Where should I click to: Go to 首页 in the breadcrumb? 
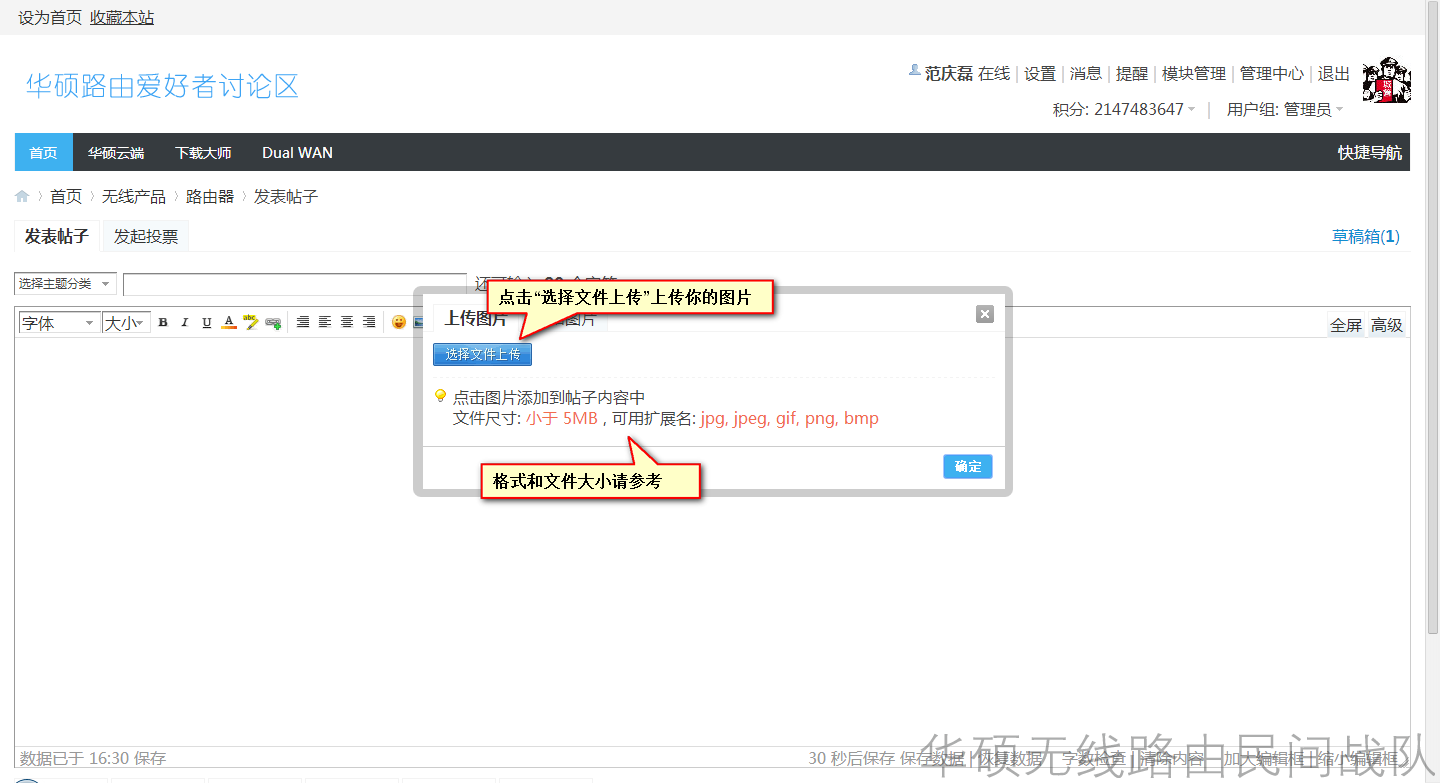(66, 197)
